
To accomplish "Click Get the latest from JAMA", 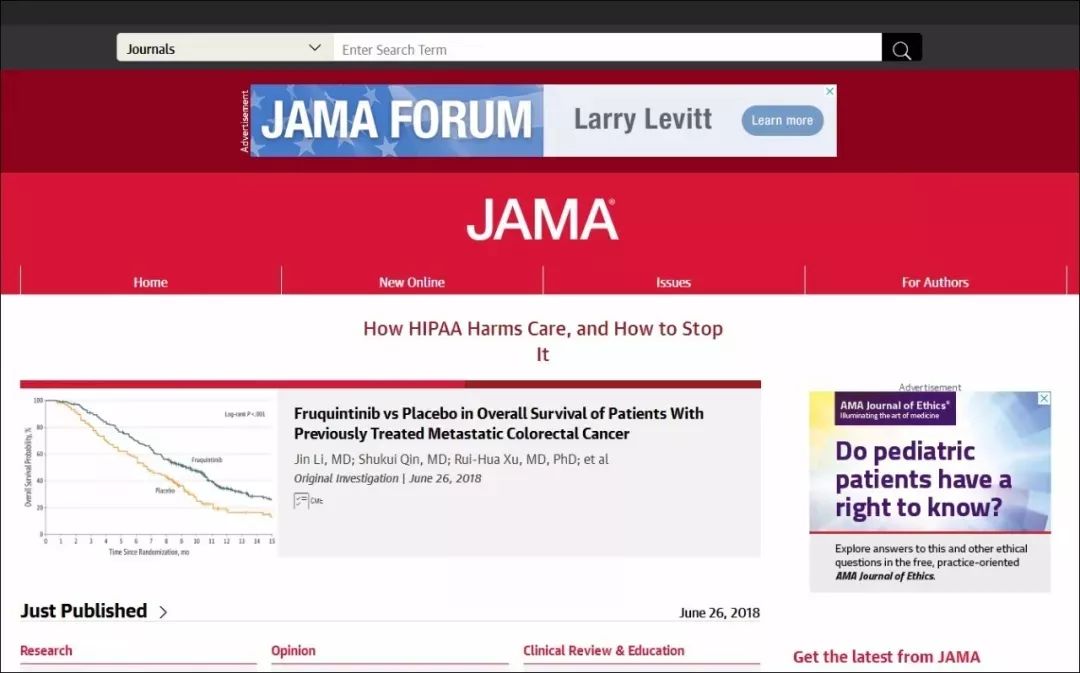I will (886, 656).
